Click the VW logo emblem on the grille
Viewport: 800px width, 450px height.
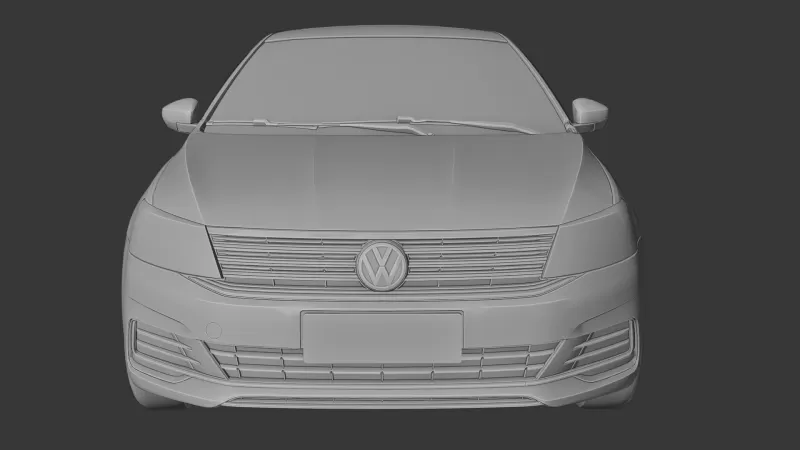(382, 266)
